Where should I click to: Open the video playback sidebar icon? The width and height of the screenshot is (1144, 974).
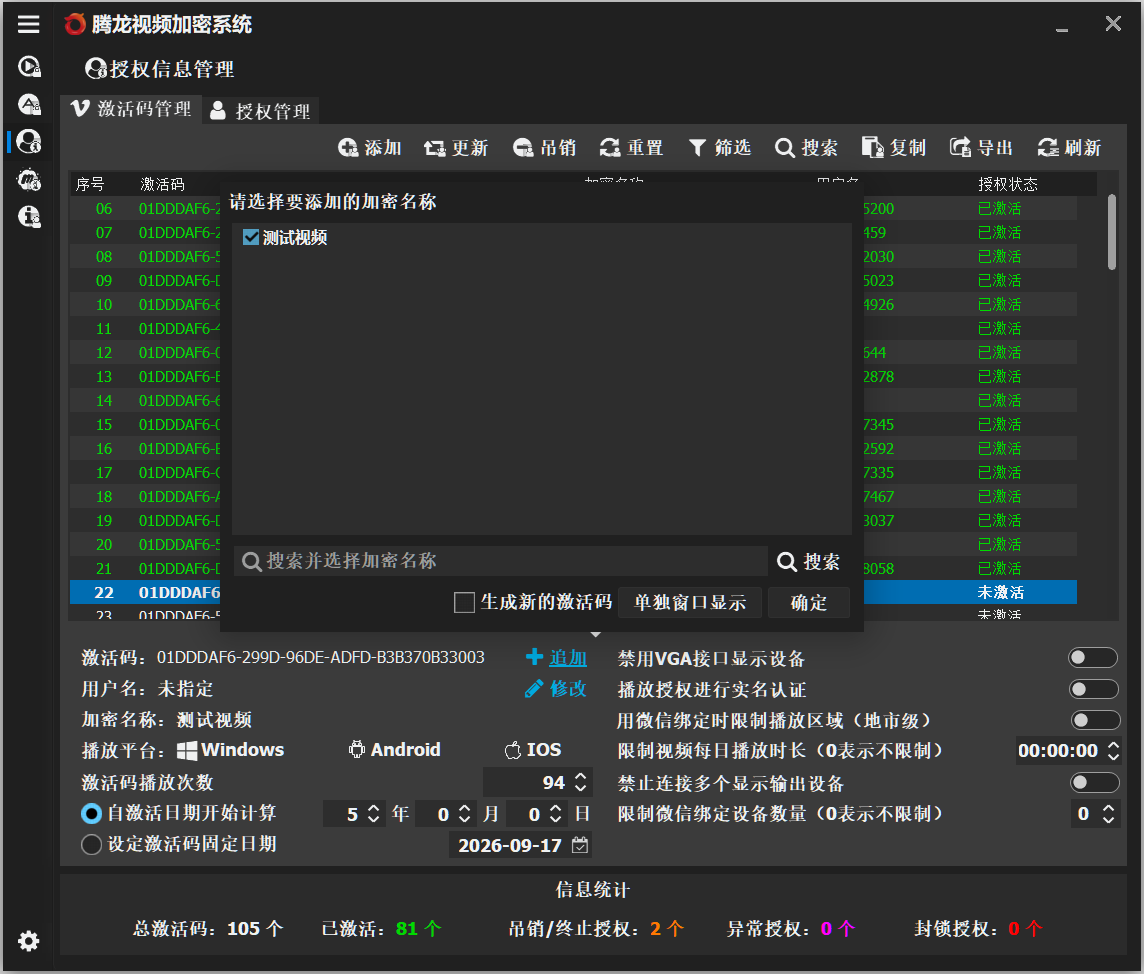tap(28, 66)
